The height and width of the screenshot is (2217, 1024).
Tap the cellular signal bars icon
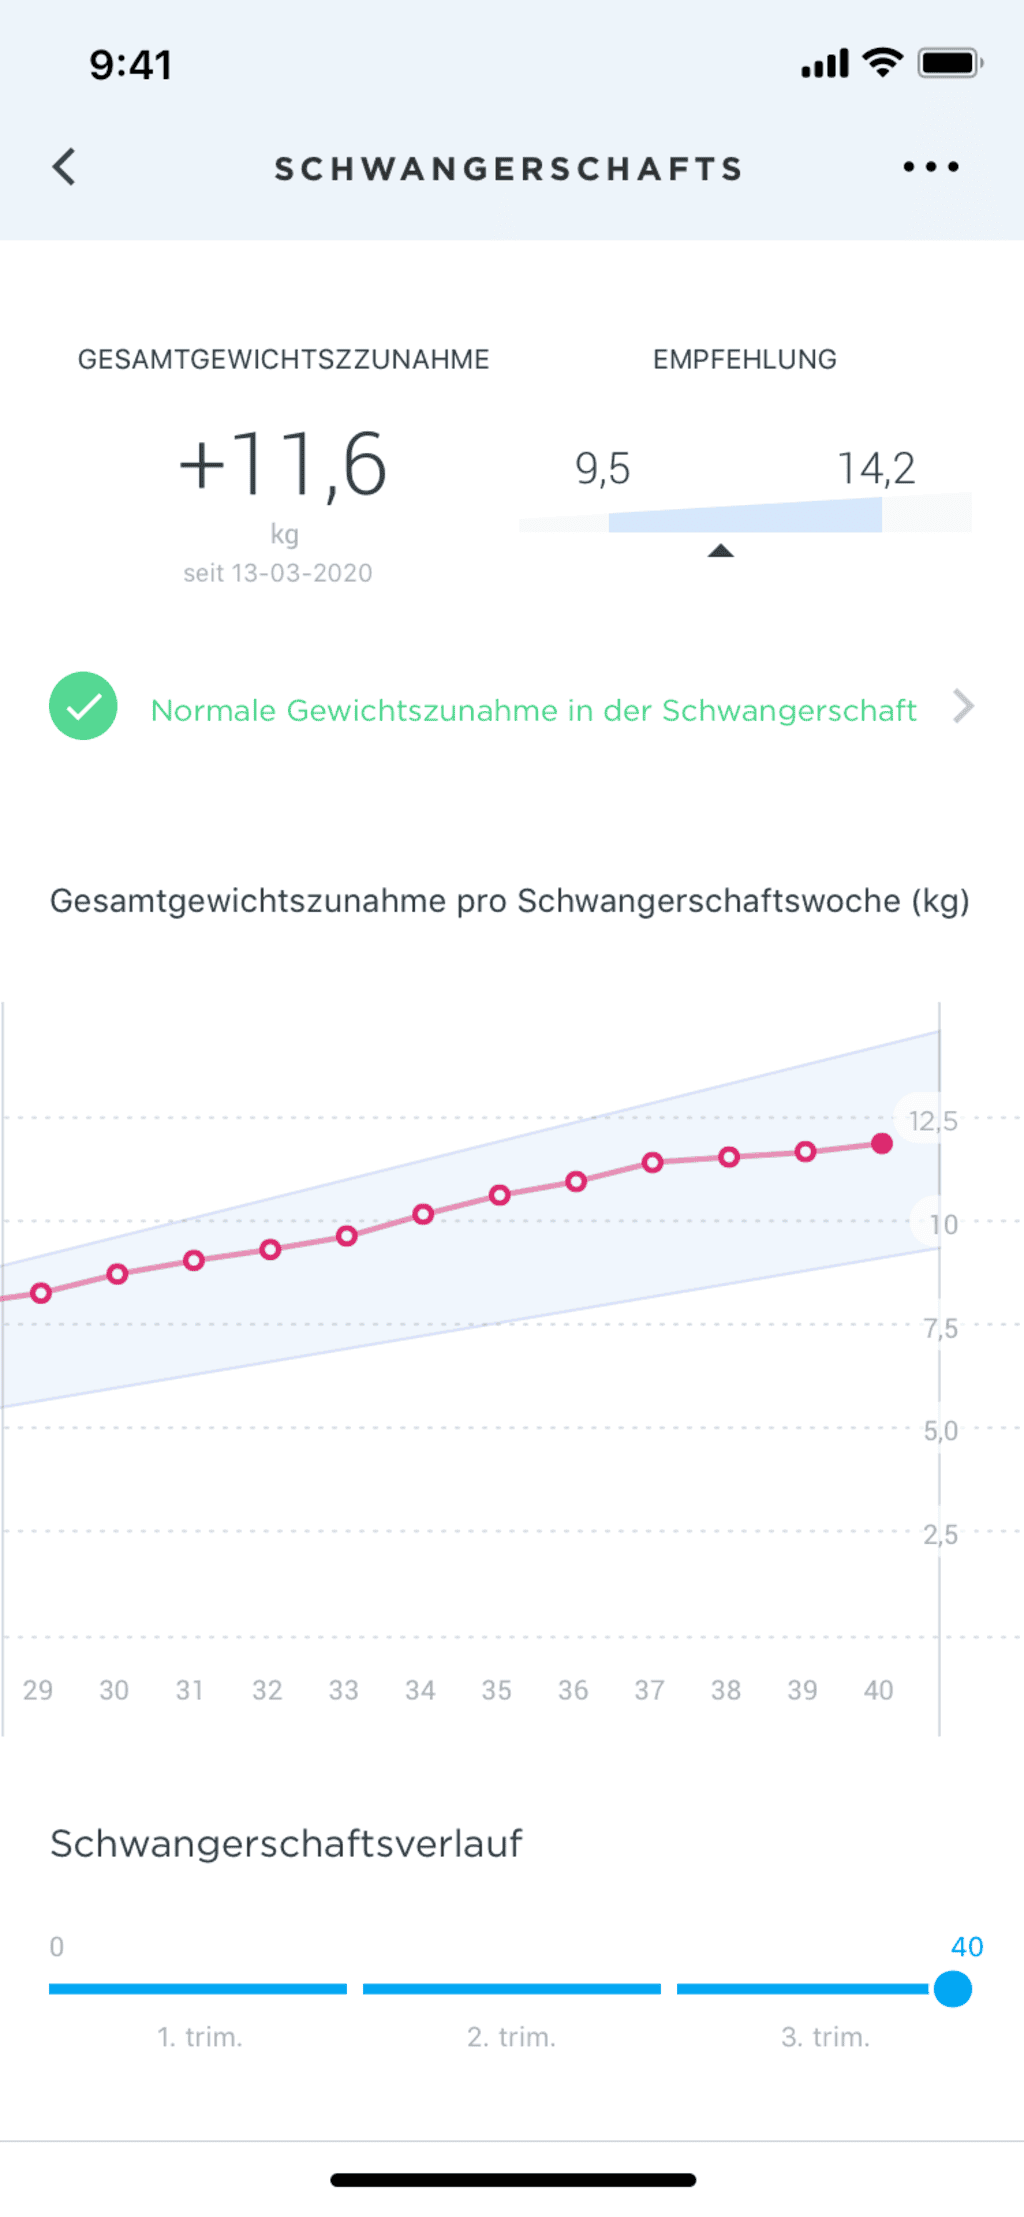[x=824, y=64]
